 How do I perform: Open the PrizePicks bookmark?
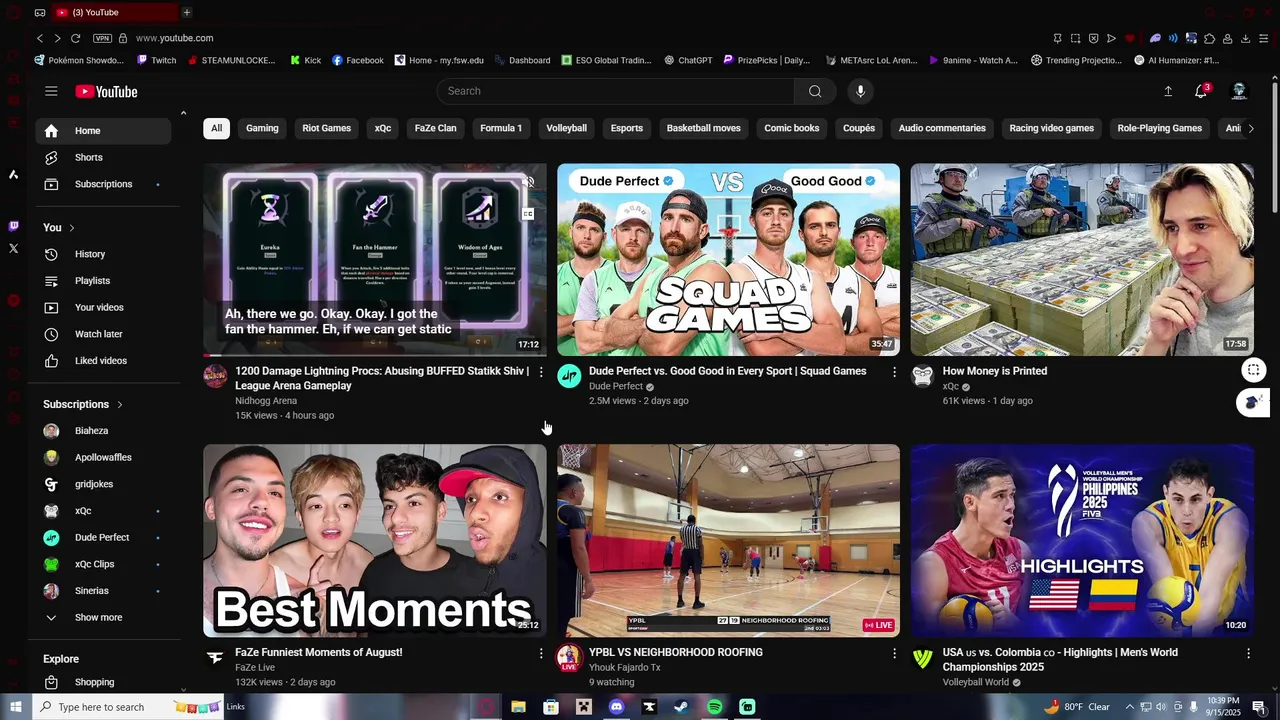[x=767, y=60]
